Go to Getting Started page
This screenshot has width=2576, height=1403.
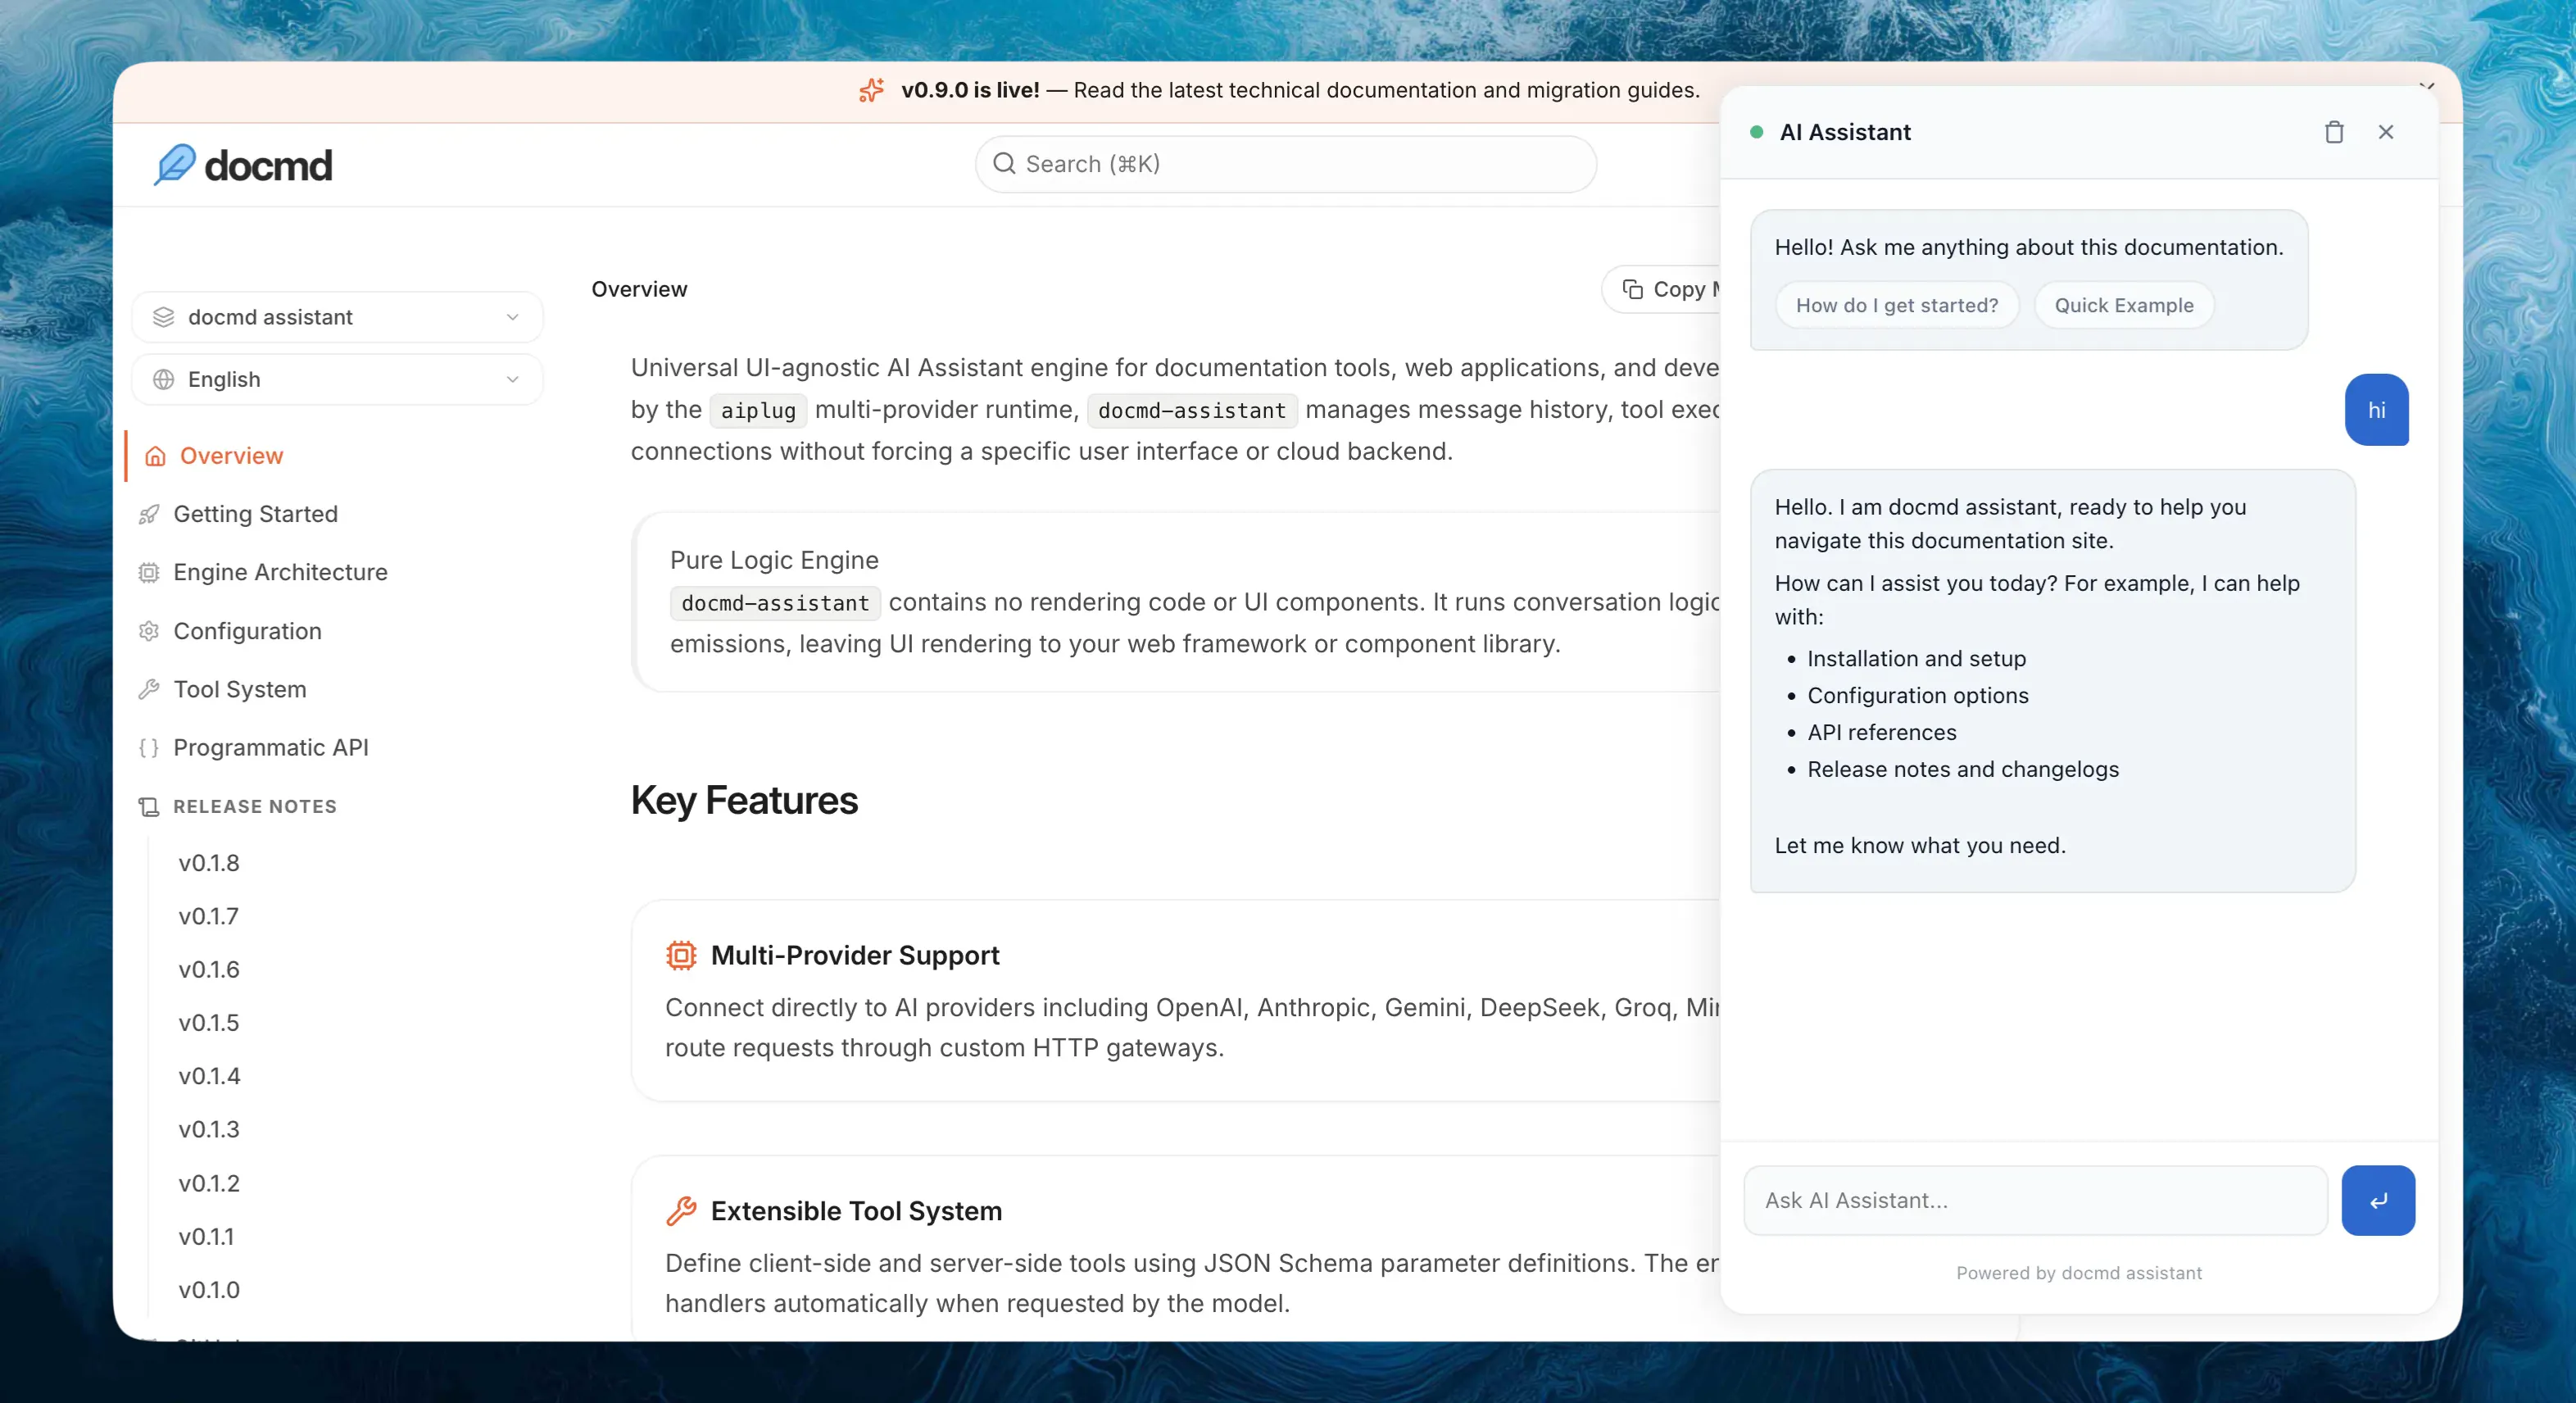[x=255, y=514]
